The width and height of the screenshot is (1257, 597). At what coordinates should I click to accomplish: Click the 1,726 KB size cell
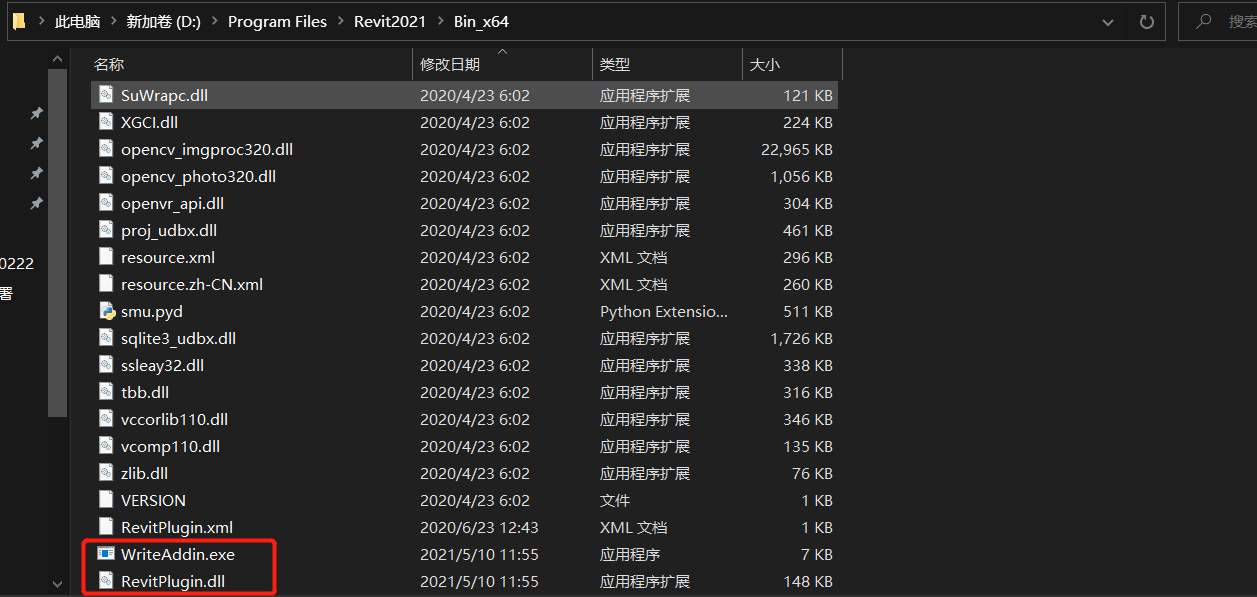pyautogui.click(x=802, y=338)
